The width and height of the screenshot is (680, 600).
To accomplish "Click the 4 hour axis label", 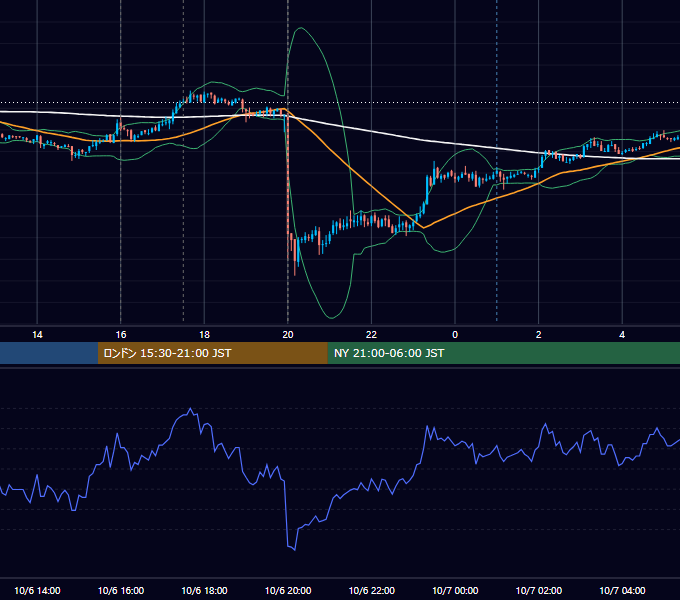I will 622,335.
